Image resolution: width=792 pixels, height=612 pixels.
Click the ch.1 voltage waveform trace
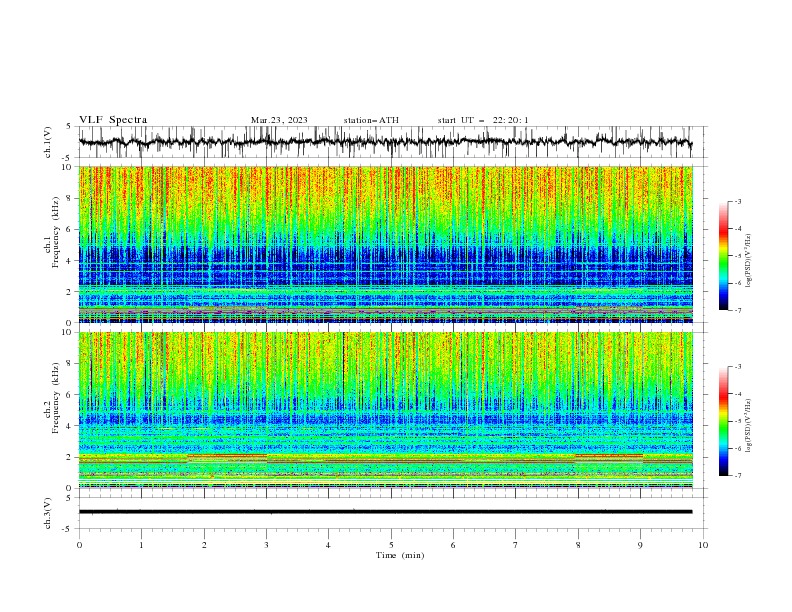385,142
